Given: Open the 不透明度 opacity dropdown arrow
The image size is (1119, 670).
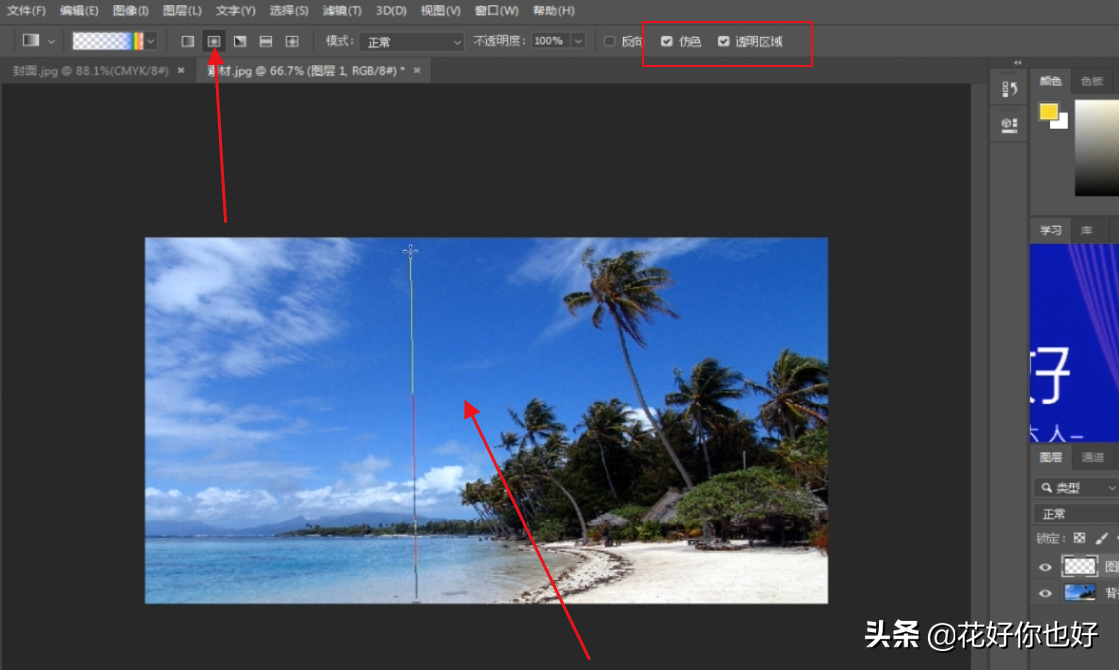Looking at the screenshot, I should pos(579,41).
